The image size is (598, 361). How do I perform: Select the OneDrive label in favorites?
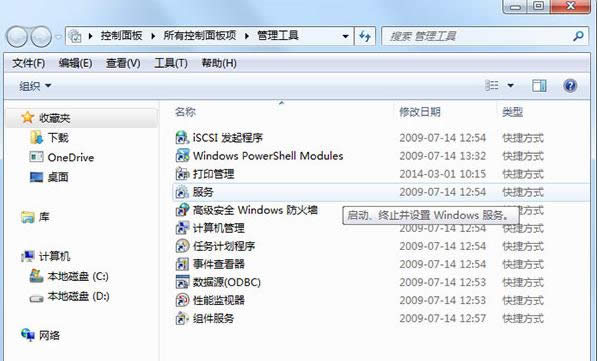(71, 157)
